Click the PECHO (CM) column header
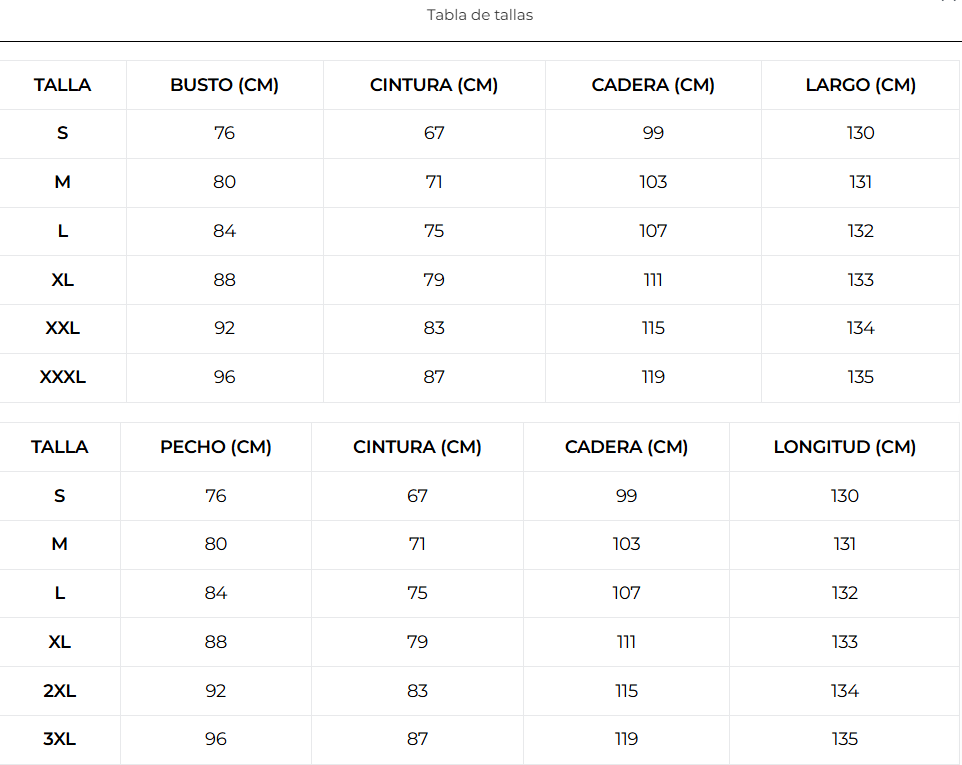The height and width of the screenshot is (765, 962). pos(216,447)
